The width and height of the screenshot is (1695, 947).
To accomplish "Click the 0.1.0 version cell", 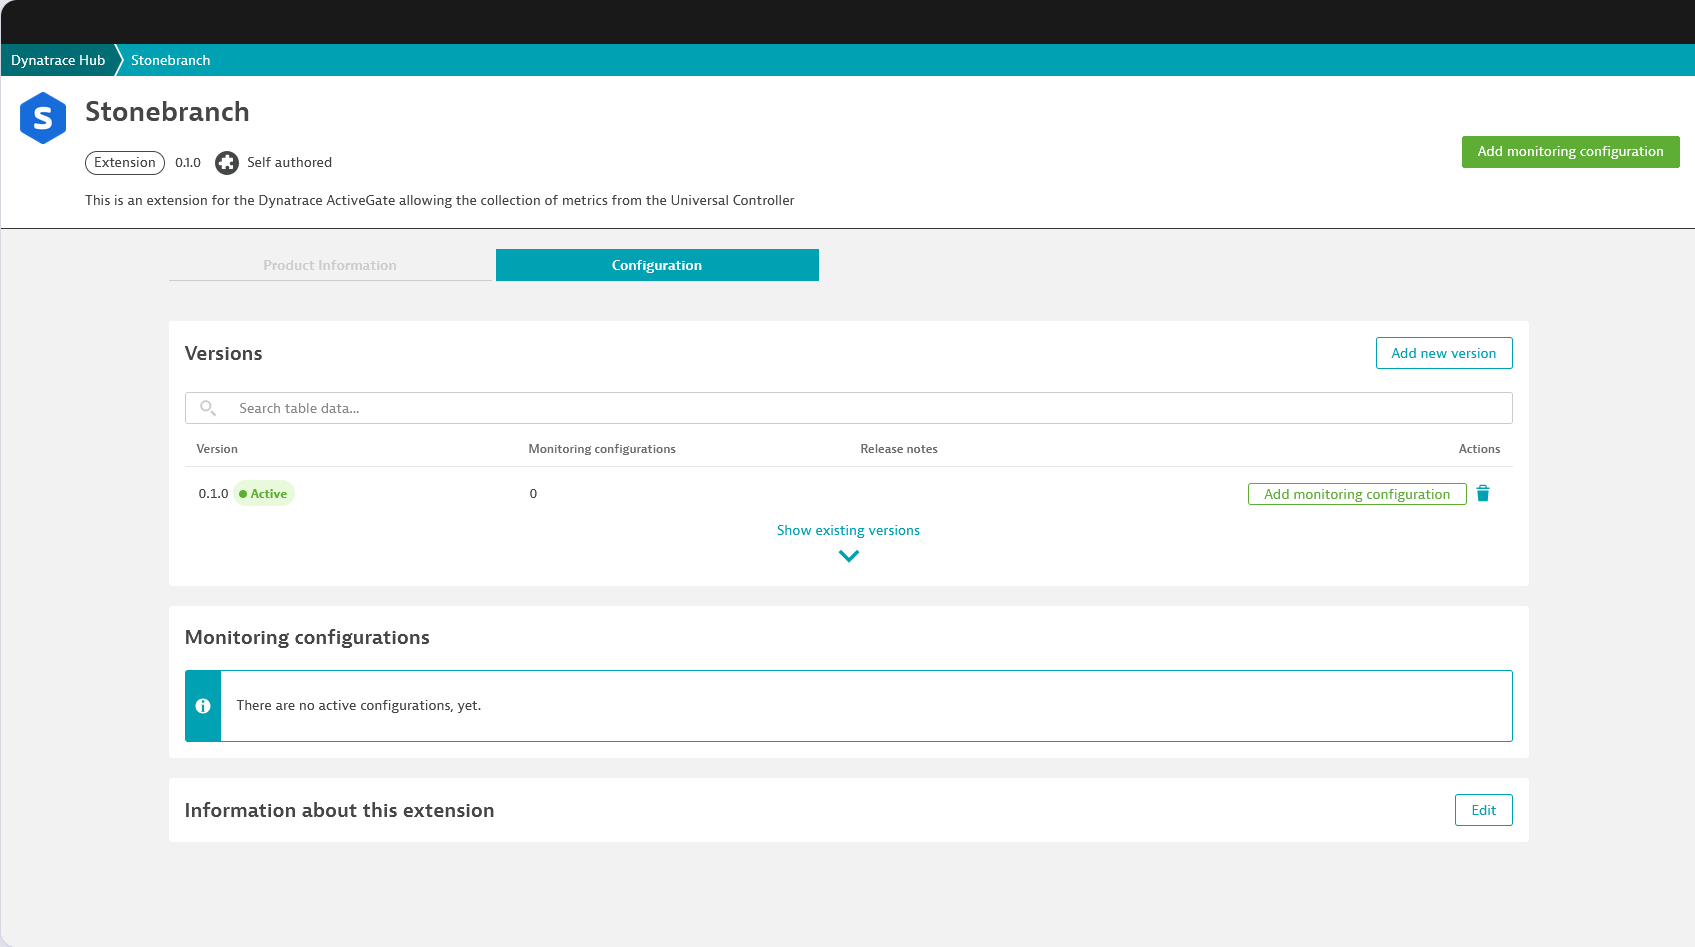I will click(x=213, y=494).
